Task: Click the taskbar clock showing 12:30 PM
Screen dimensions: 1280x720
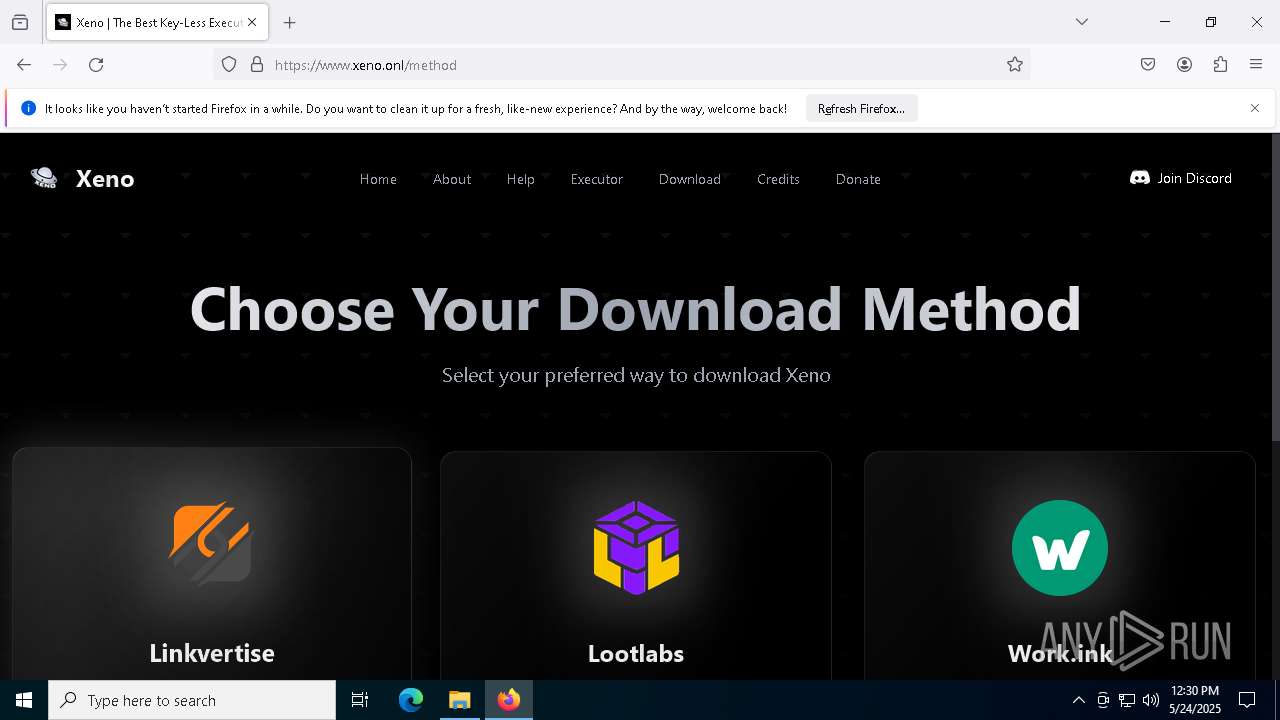Action: click(1195, 700)
